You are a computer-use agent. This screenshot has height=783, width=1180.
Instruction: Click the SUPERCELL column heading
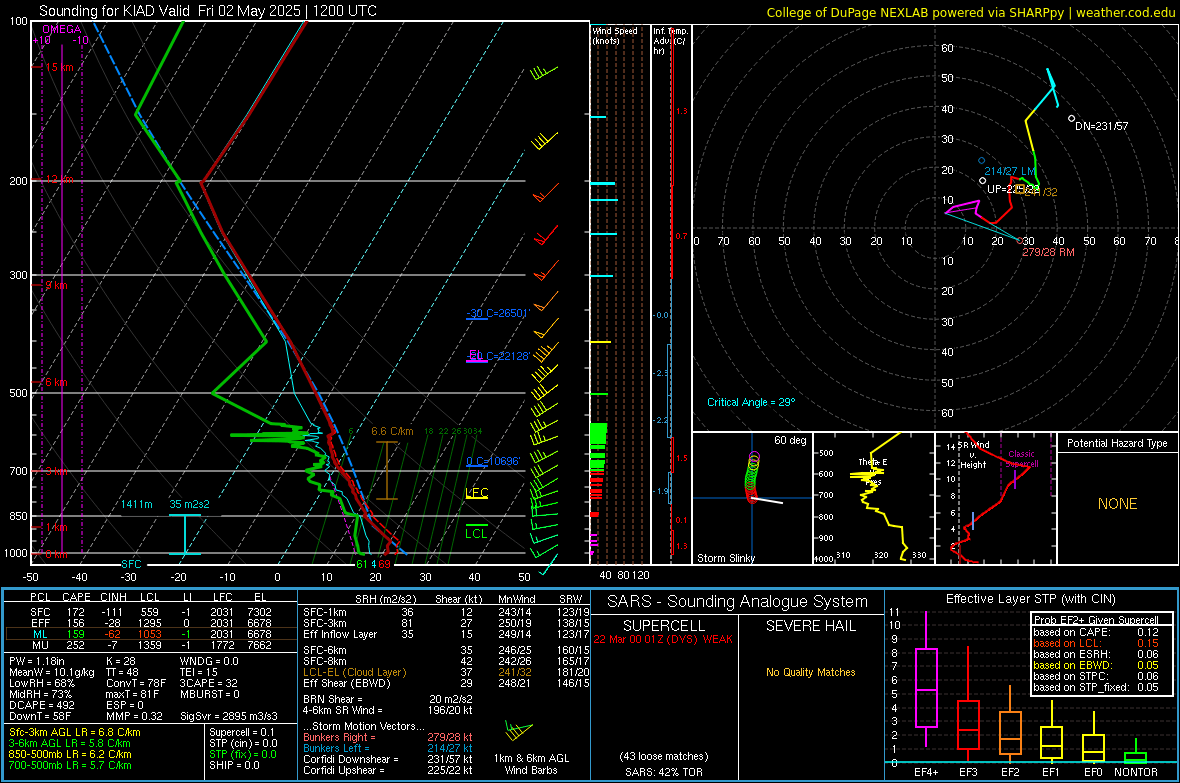point(664,626)
